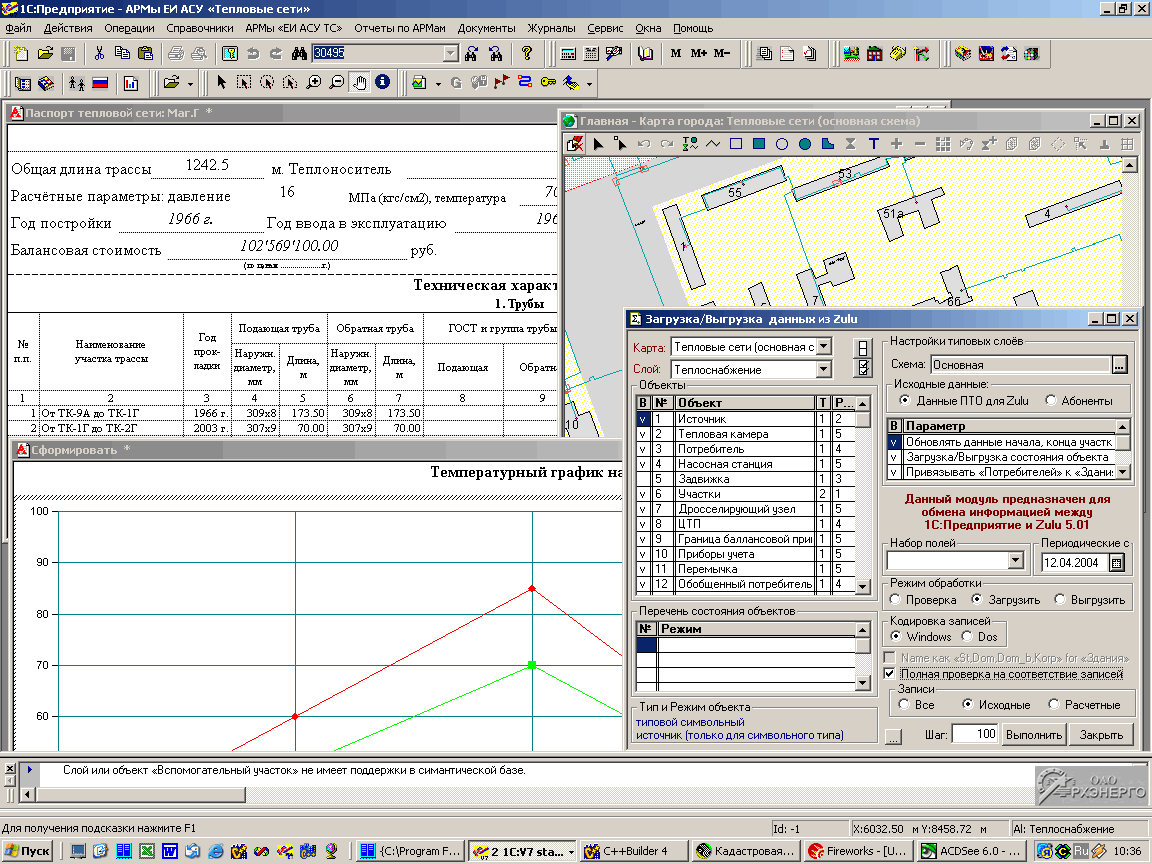This screenshot has width=1152, height=864.
Task: Select the hand pan tool
Action: coord(359,83)
